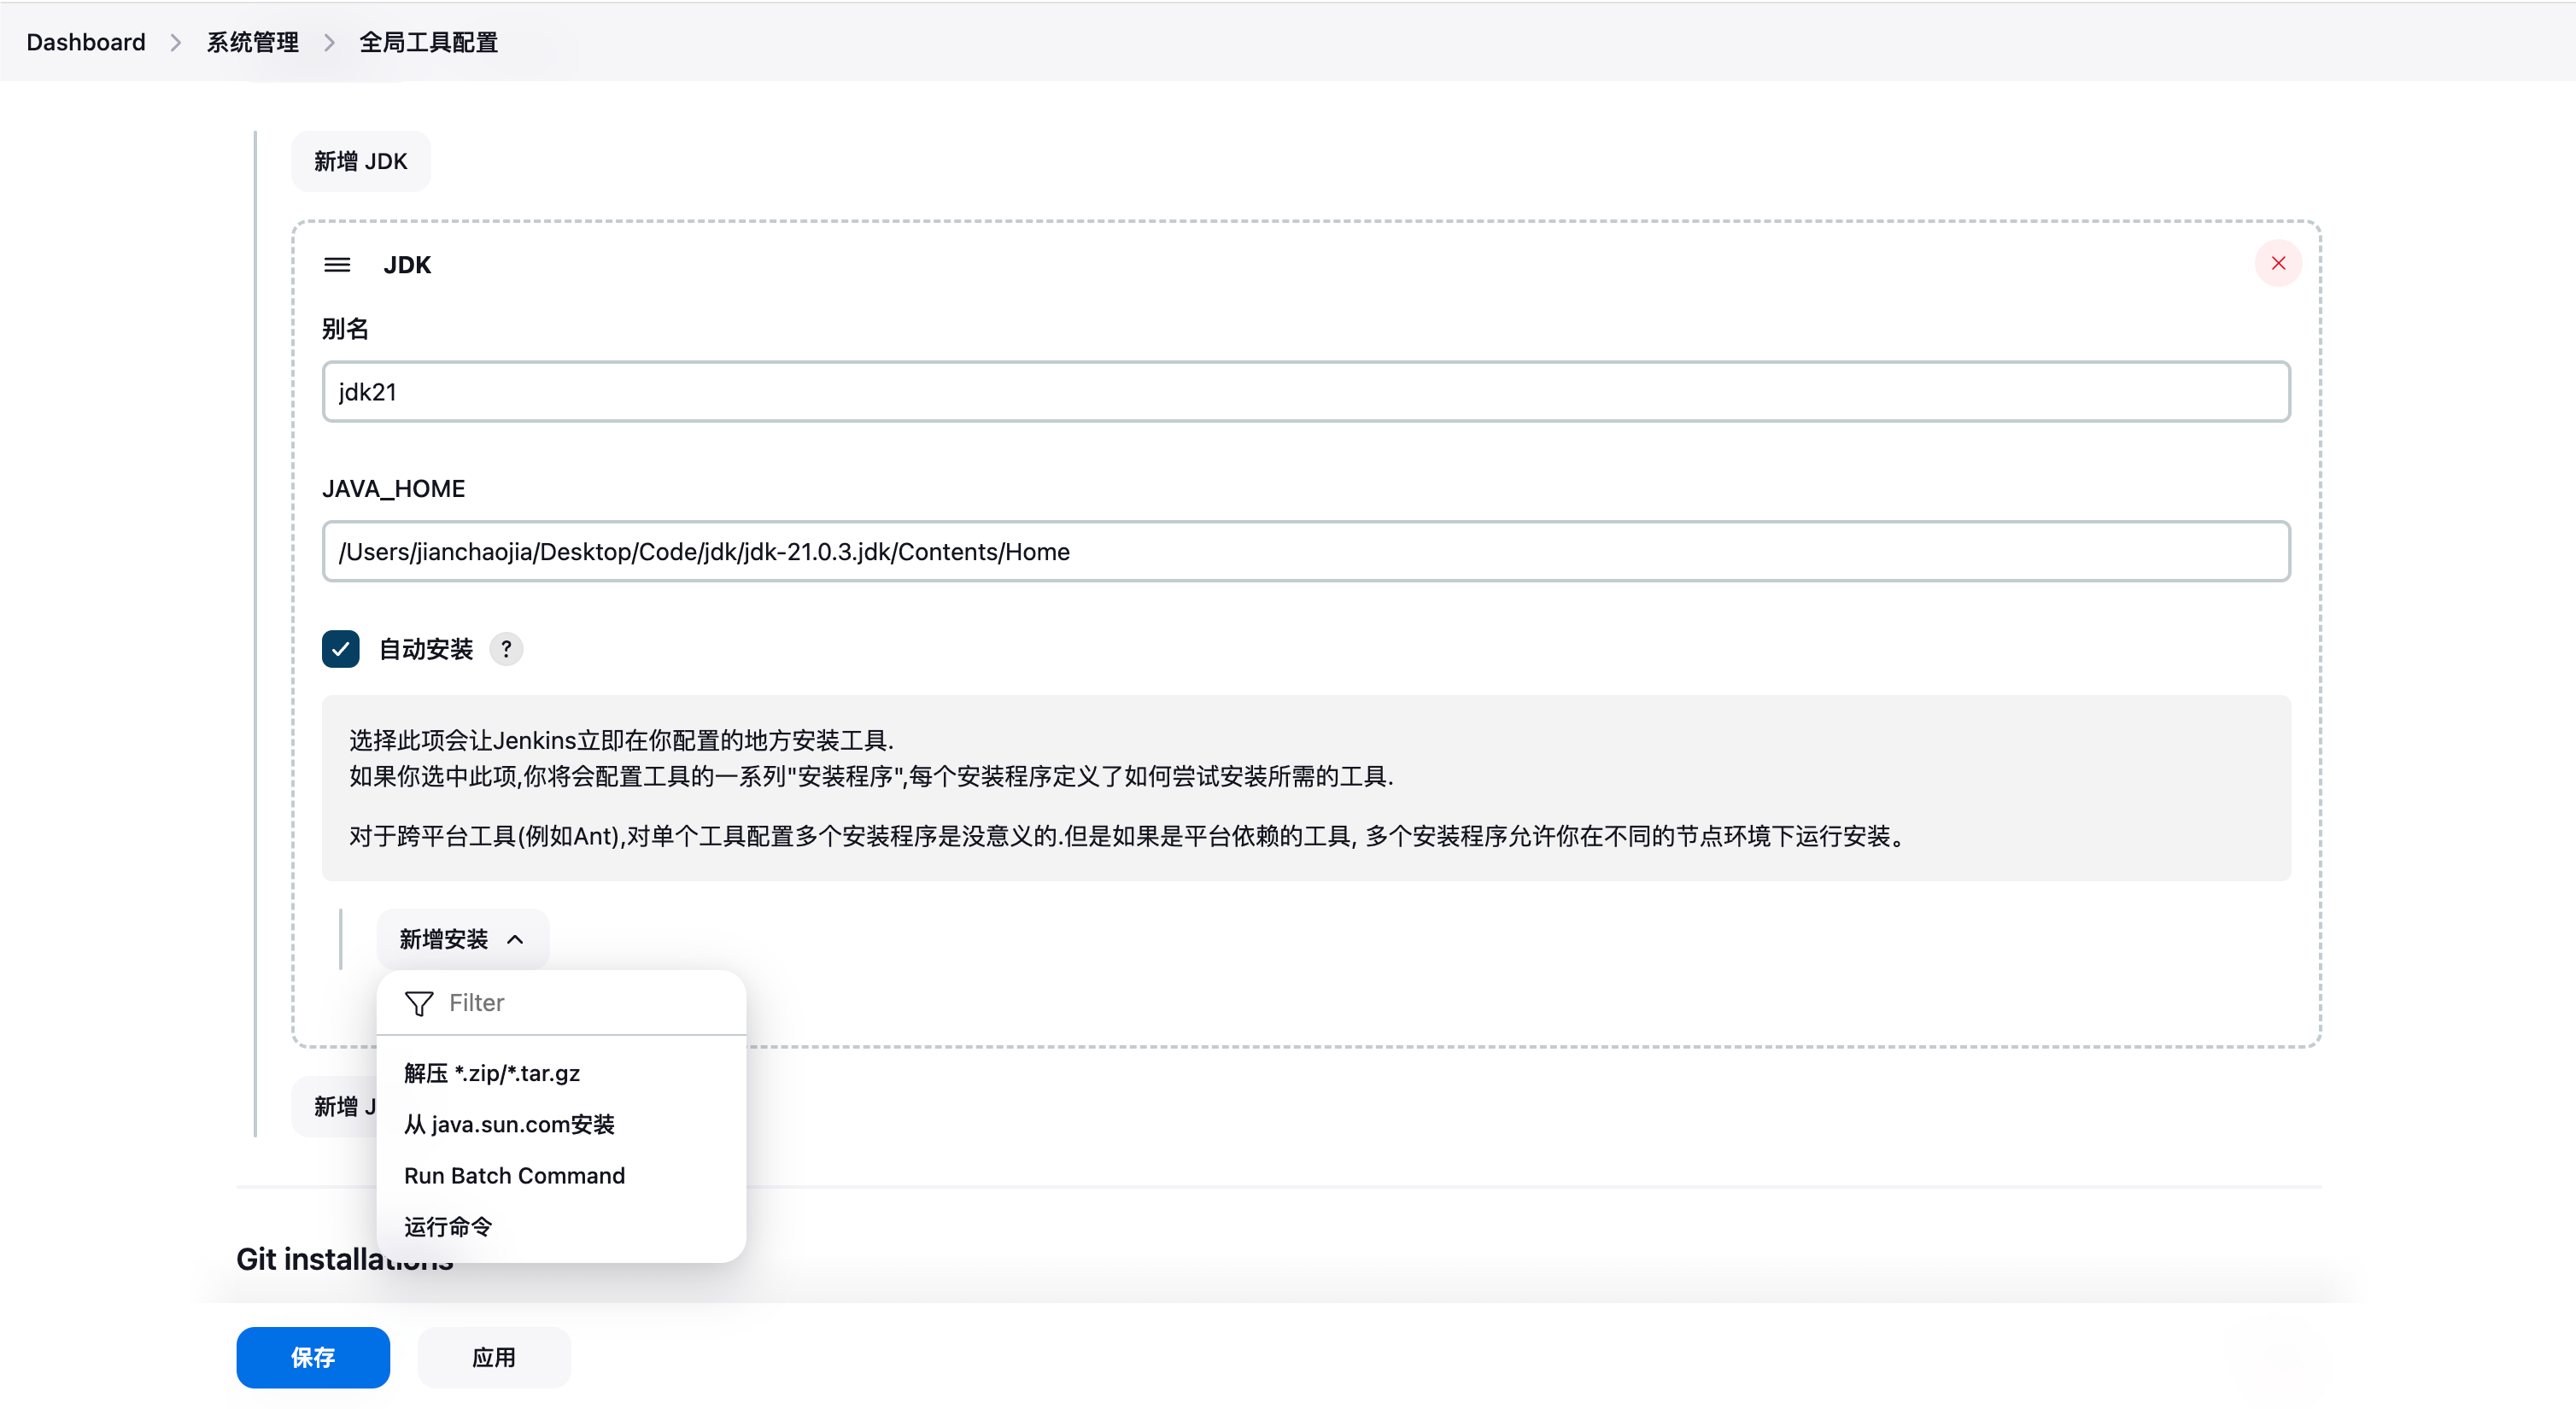
Task: Click the JDK section title
Action: point(407,265)
